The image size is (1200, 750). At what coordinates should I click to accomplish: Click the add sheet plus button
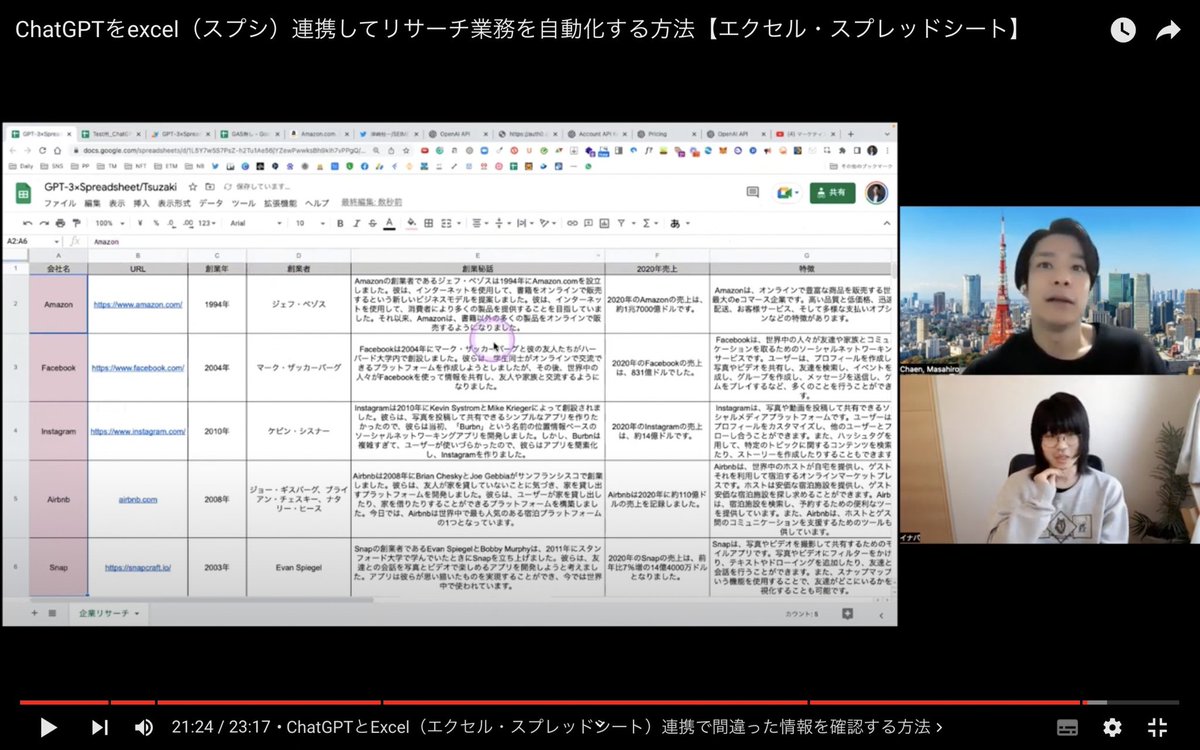coord(34,612)
